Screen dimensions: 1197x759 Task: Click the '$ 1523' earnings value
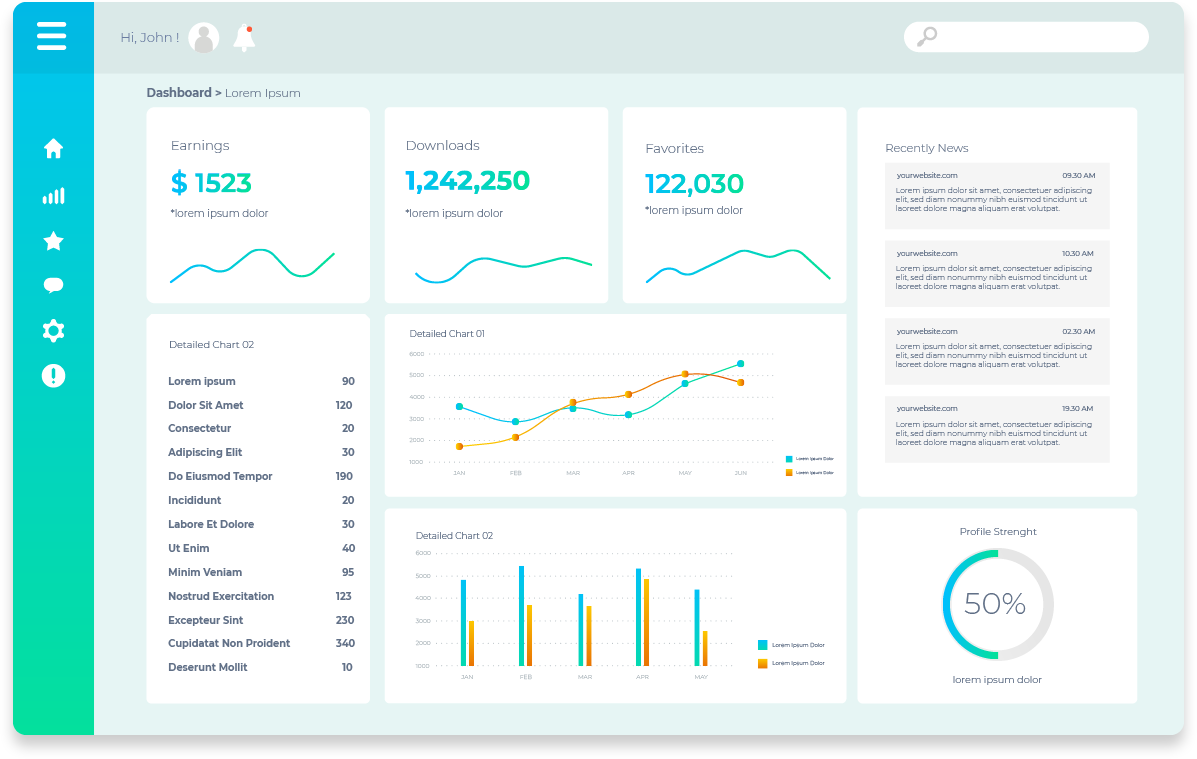211,182
